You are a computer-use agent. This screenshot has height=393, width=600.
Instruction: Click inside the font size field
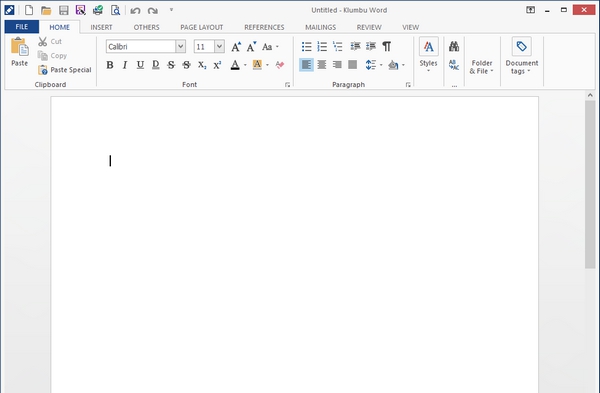[204, 47]
